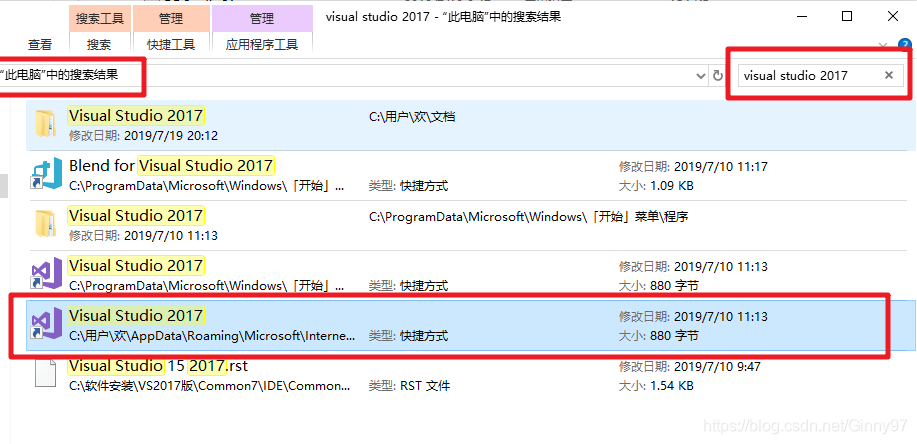Minimize the Explorer window

click(801, 16)
